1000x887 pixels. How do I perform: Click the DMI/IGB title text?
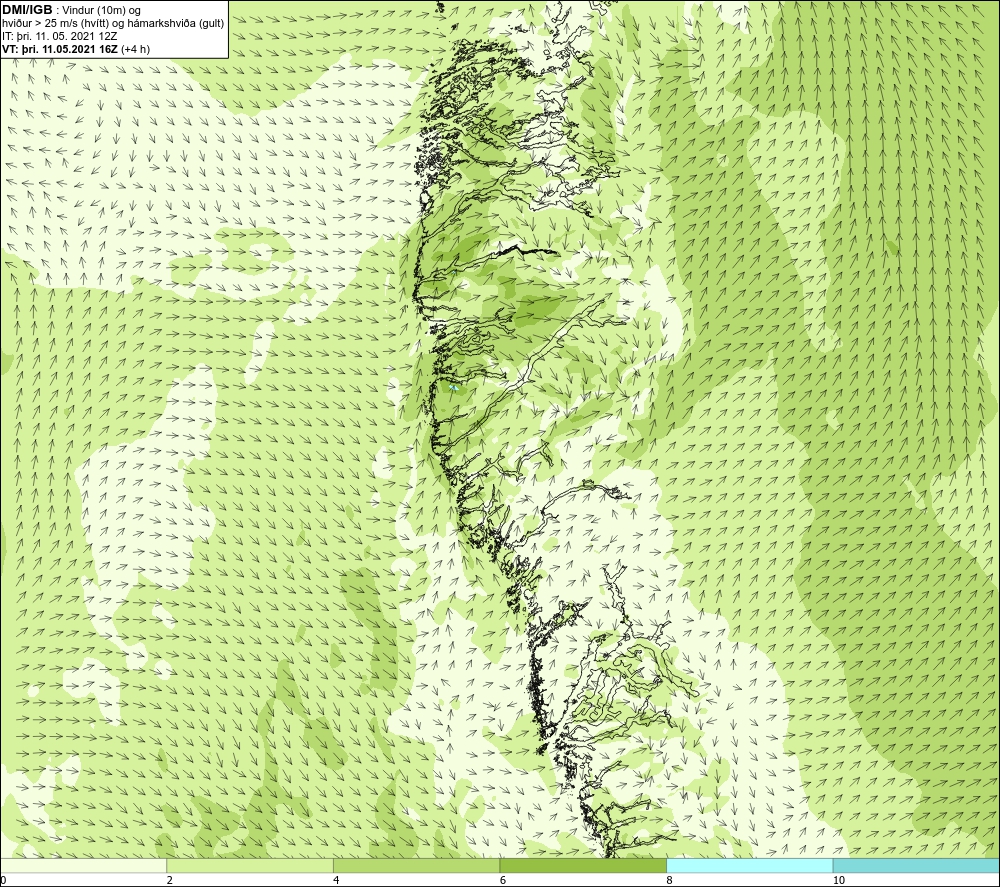pos(27,10)
